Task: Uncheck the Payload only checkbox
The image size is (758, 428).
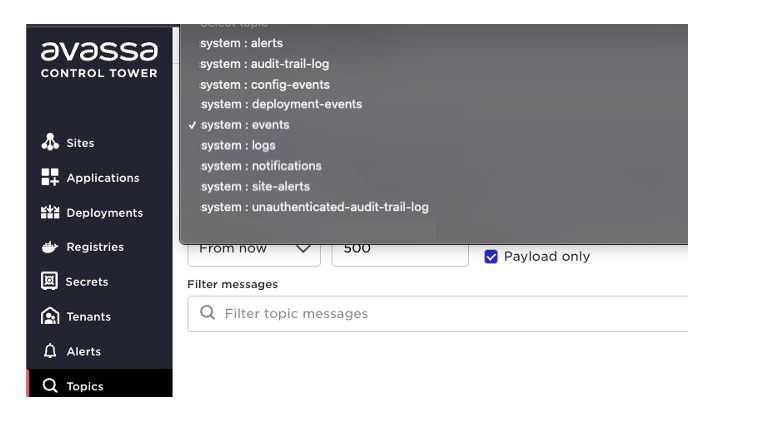Action: pos(491,256)
